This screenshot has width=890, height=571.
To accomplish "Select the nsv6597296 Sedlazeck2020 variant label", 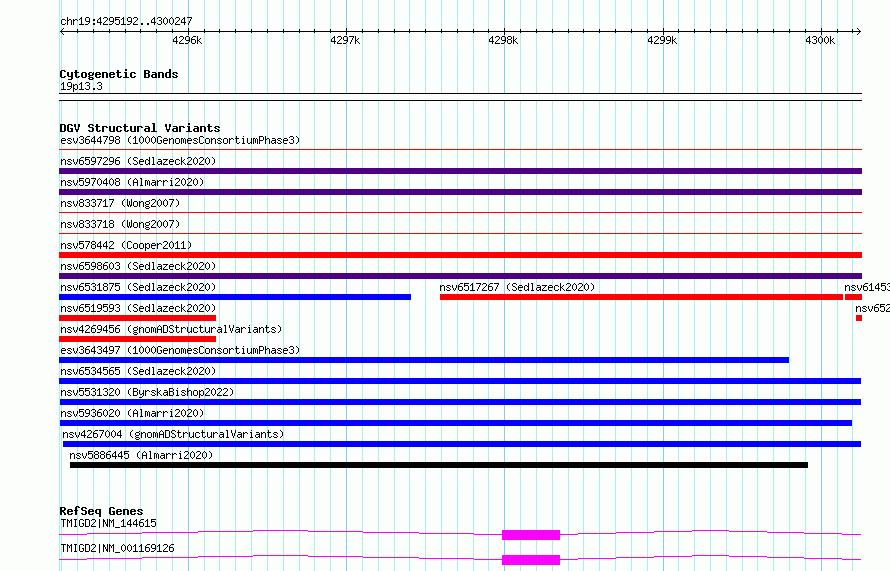I will pos(138,161).
